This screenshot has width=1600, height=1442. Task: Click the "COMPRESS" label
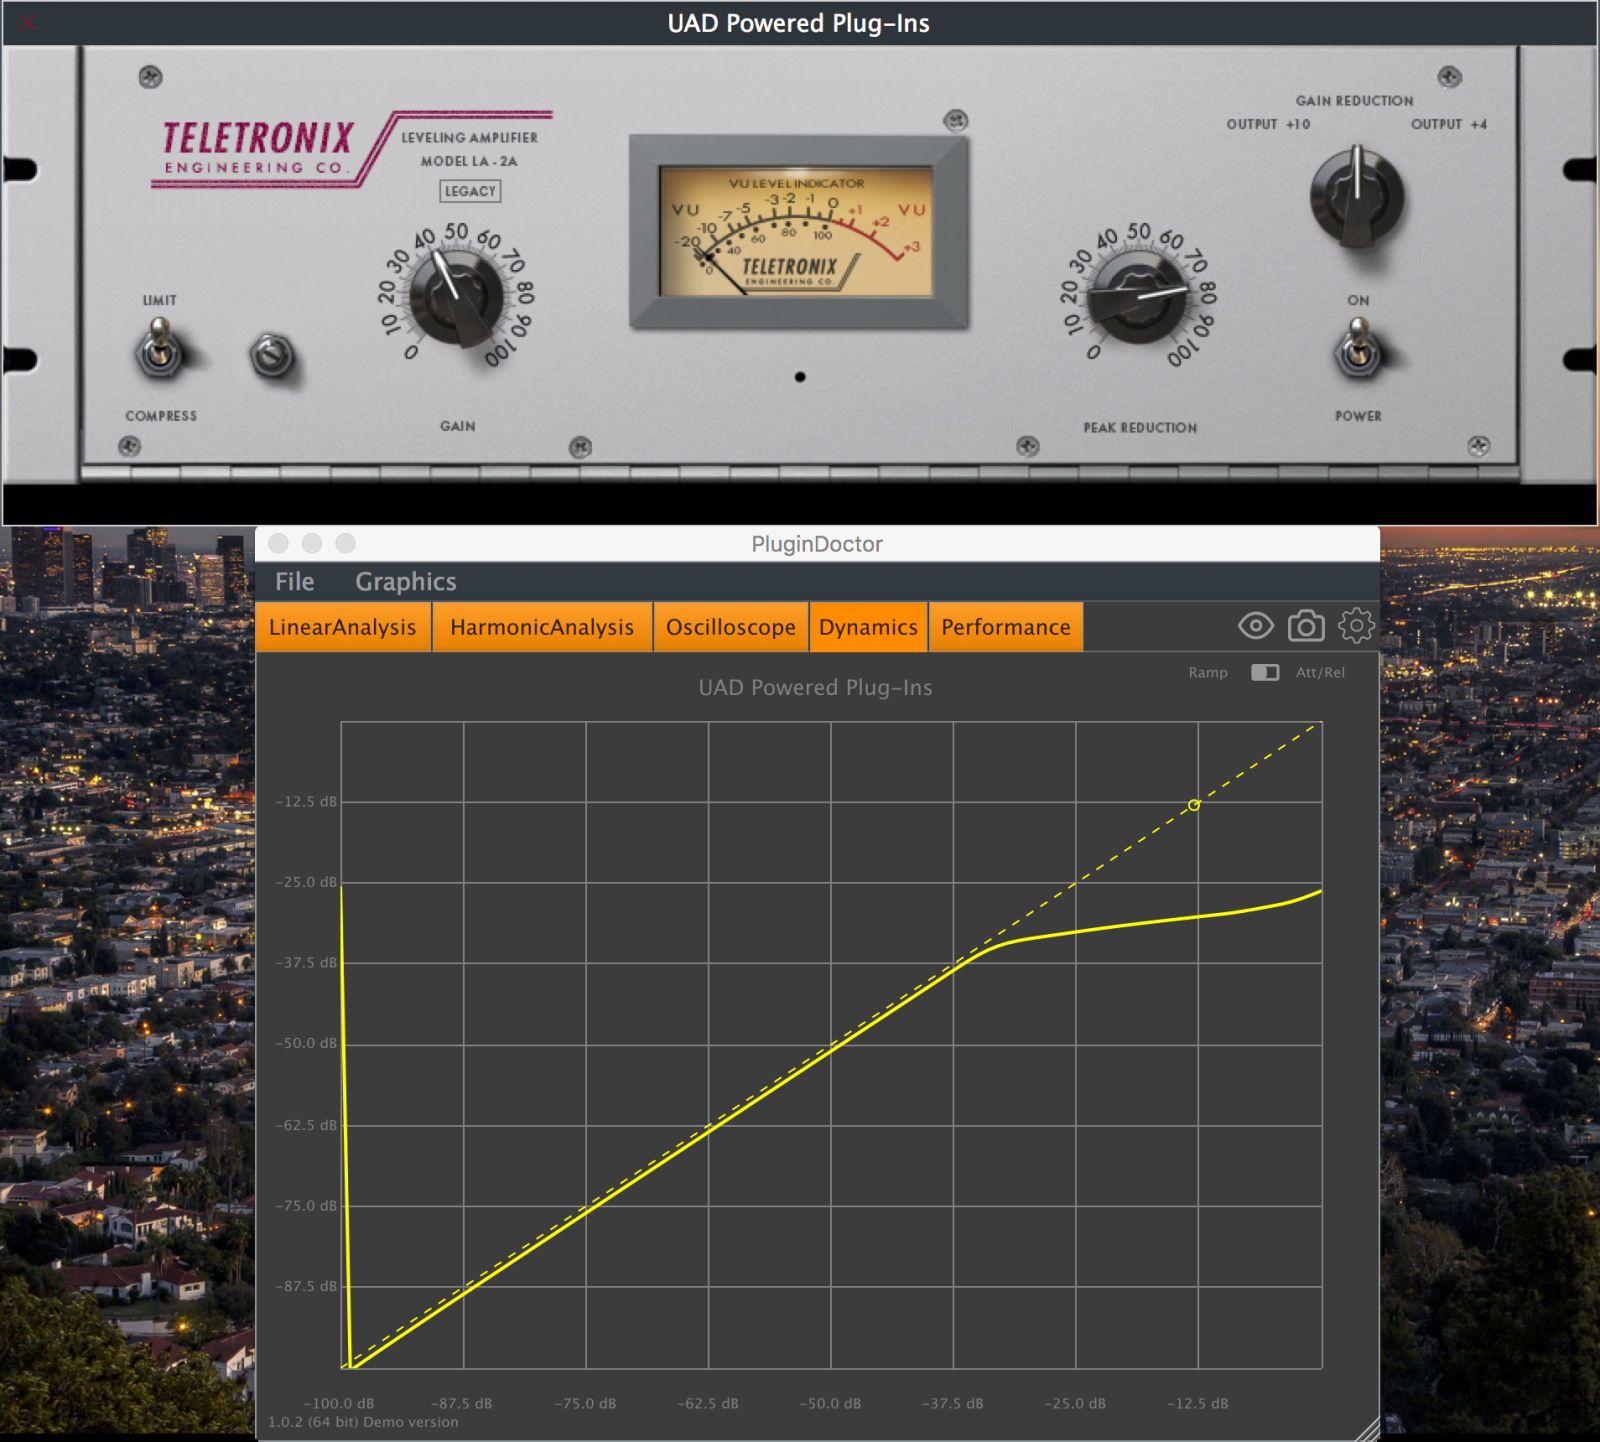click(161, 416)
